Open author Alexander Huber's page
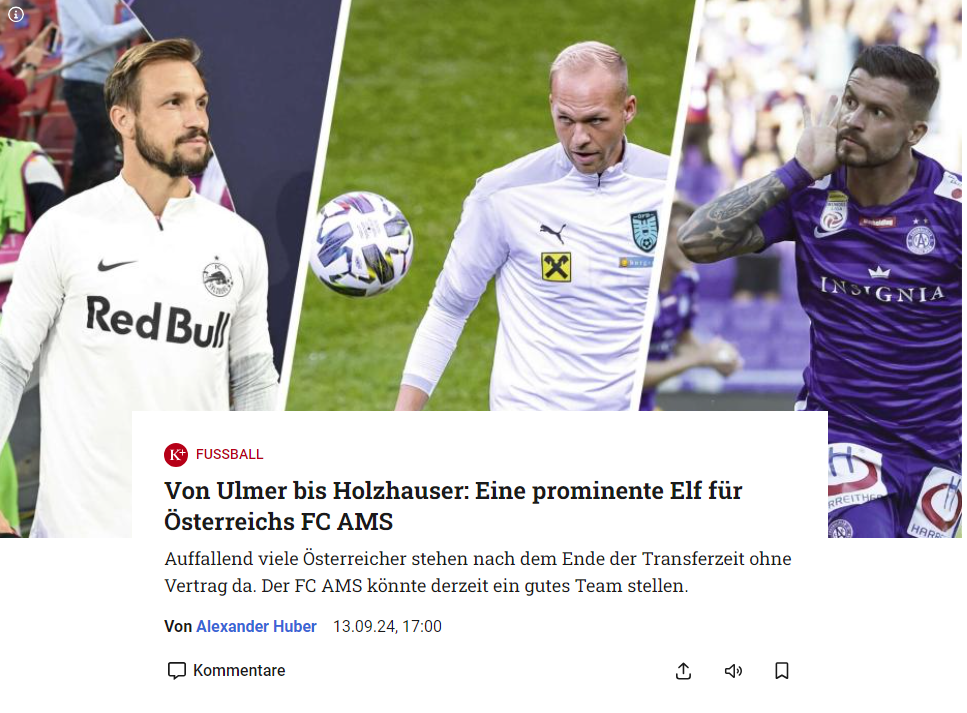The image size is (967, 713). tap(256, 626)
